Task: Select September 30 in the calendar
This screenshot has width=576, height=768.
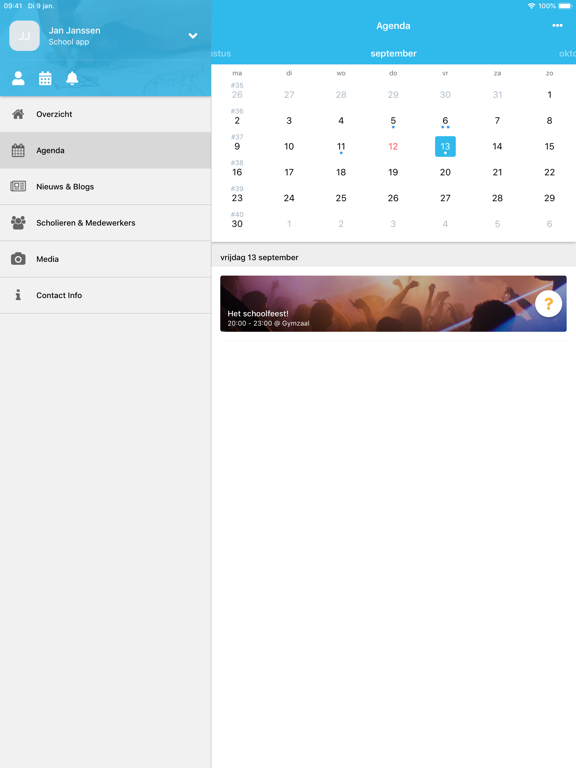Action: pos(237,224)
